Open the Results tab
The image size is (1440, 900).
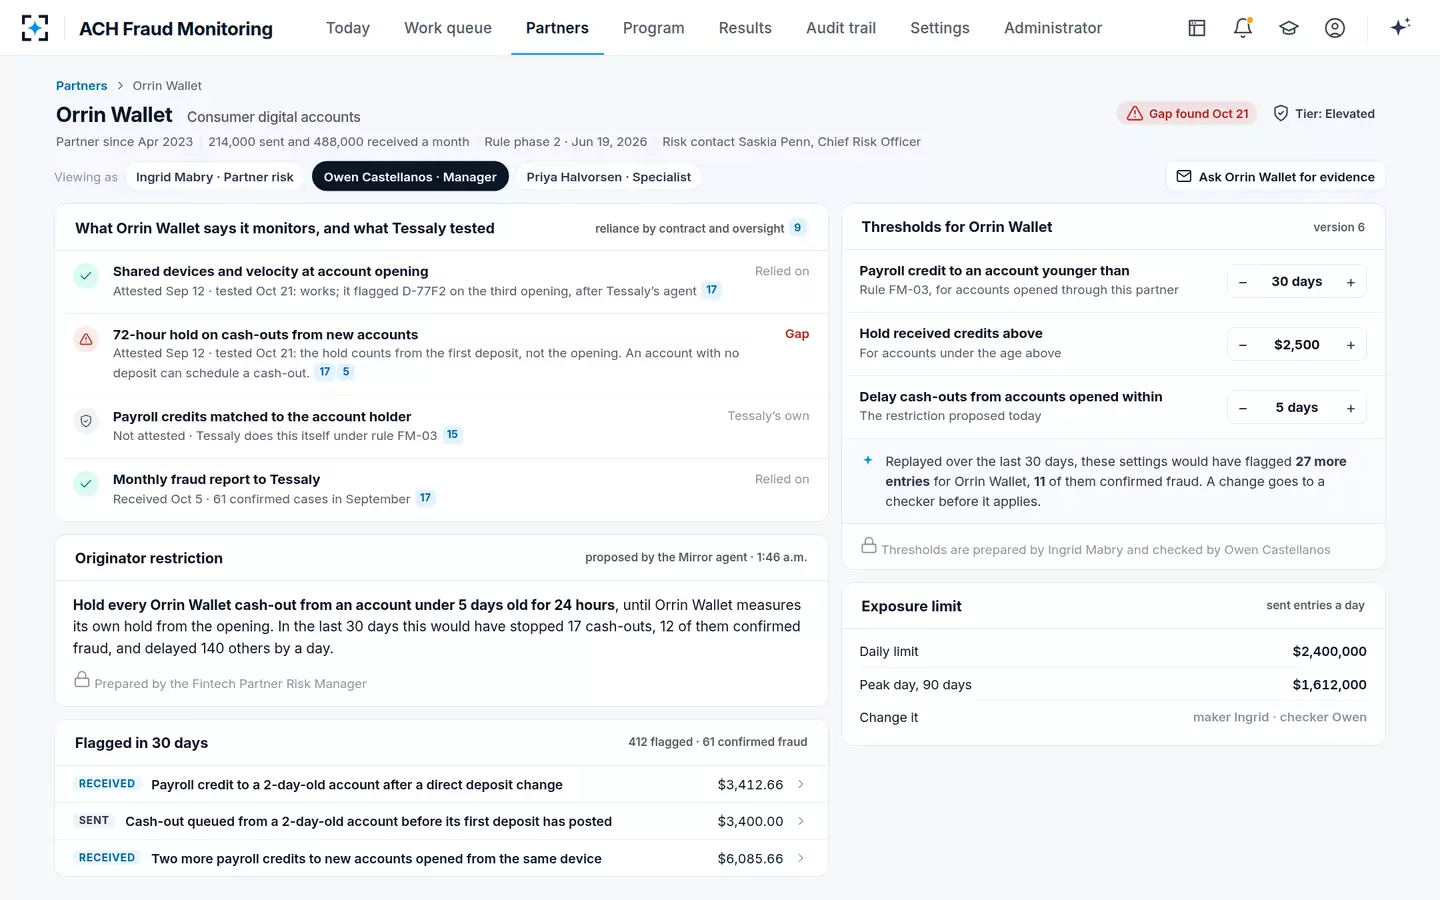pyautogui.click(x=745, y=28)
